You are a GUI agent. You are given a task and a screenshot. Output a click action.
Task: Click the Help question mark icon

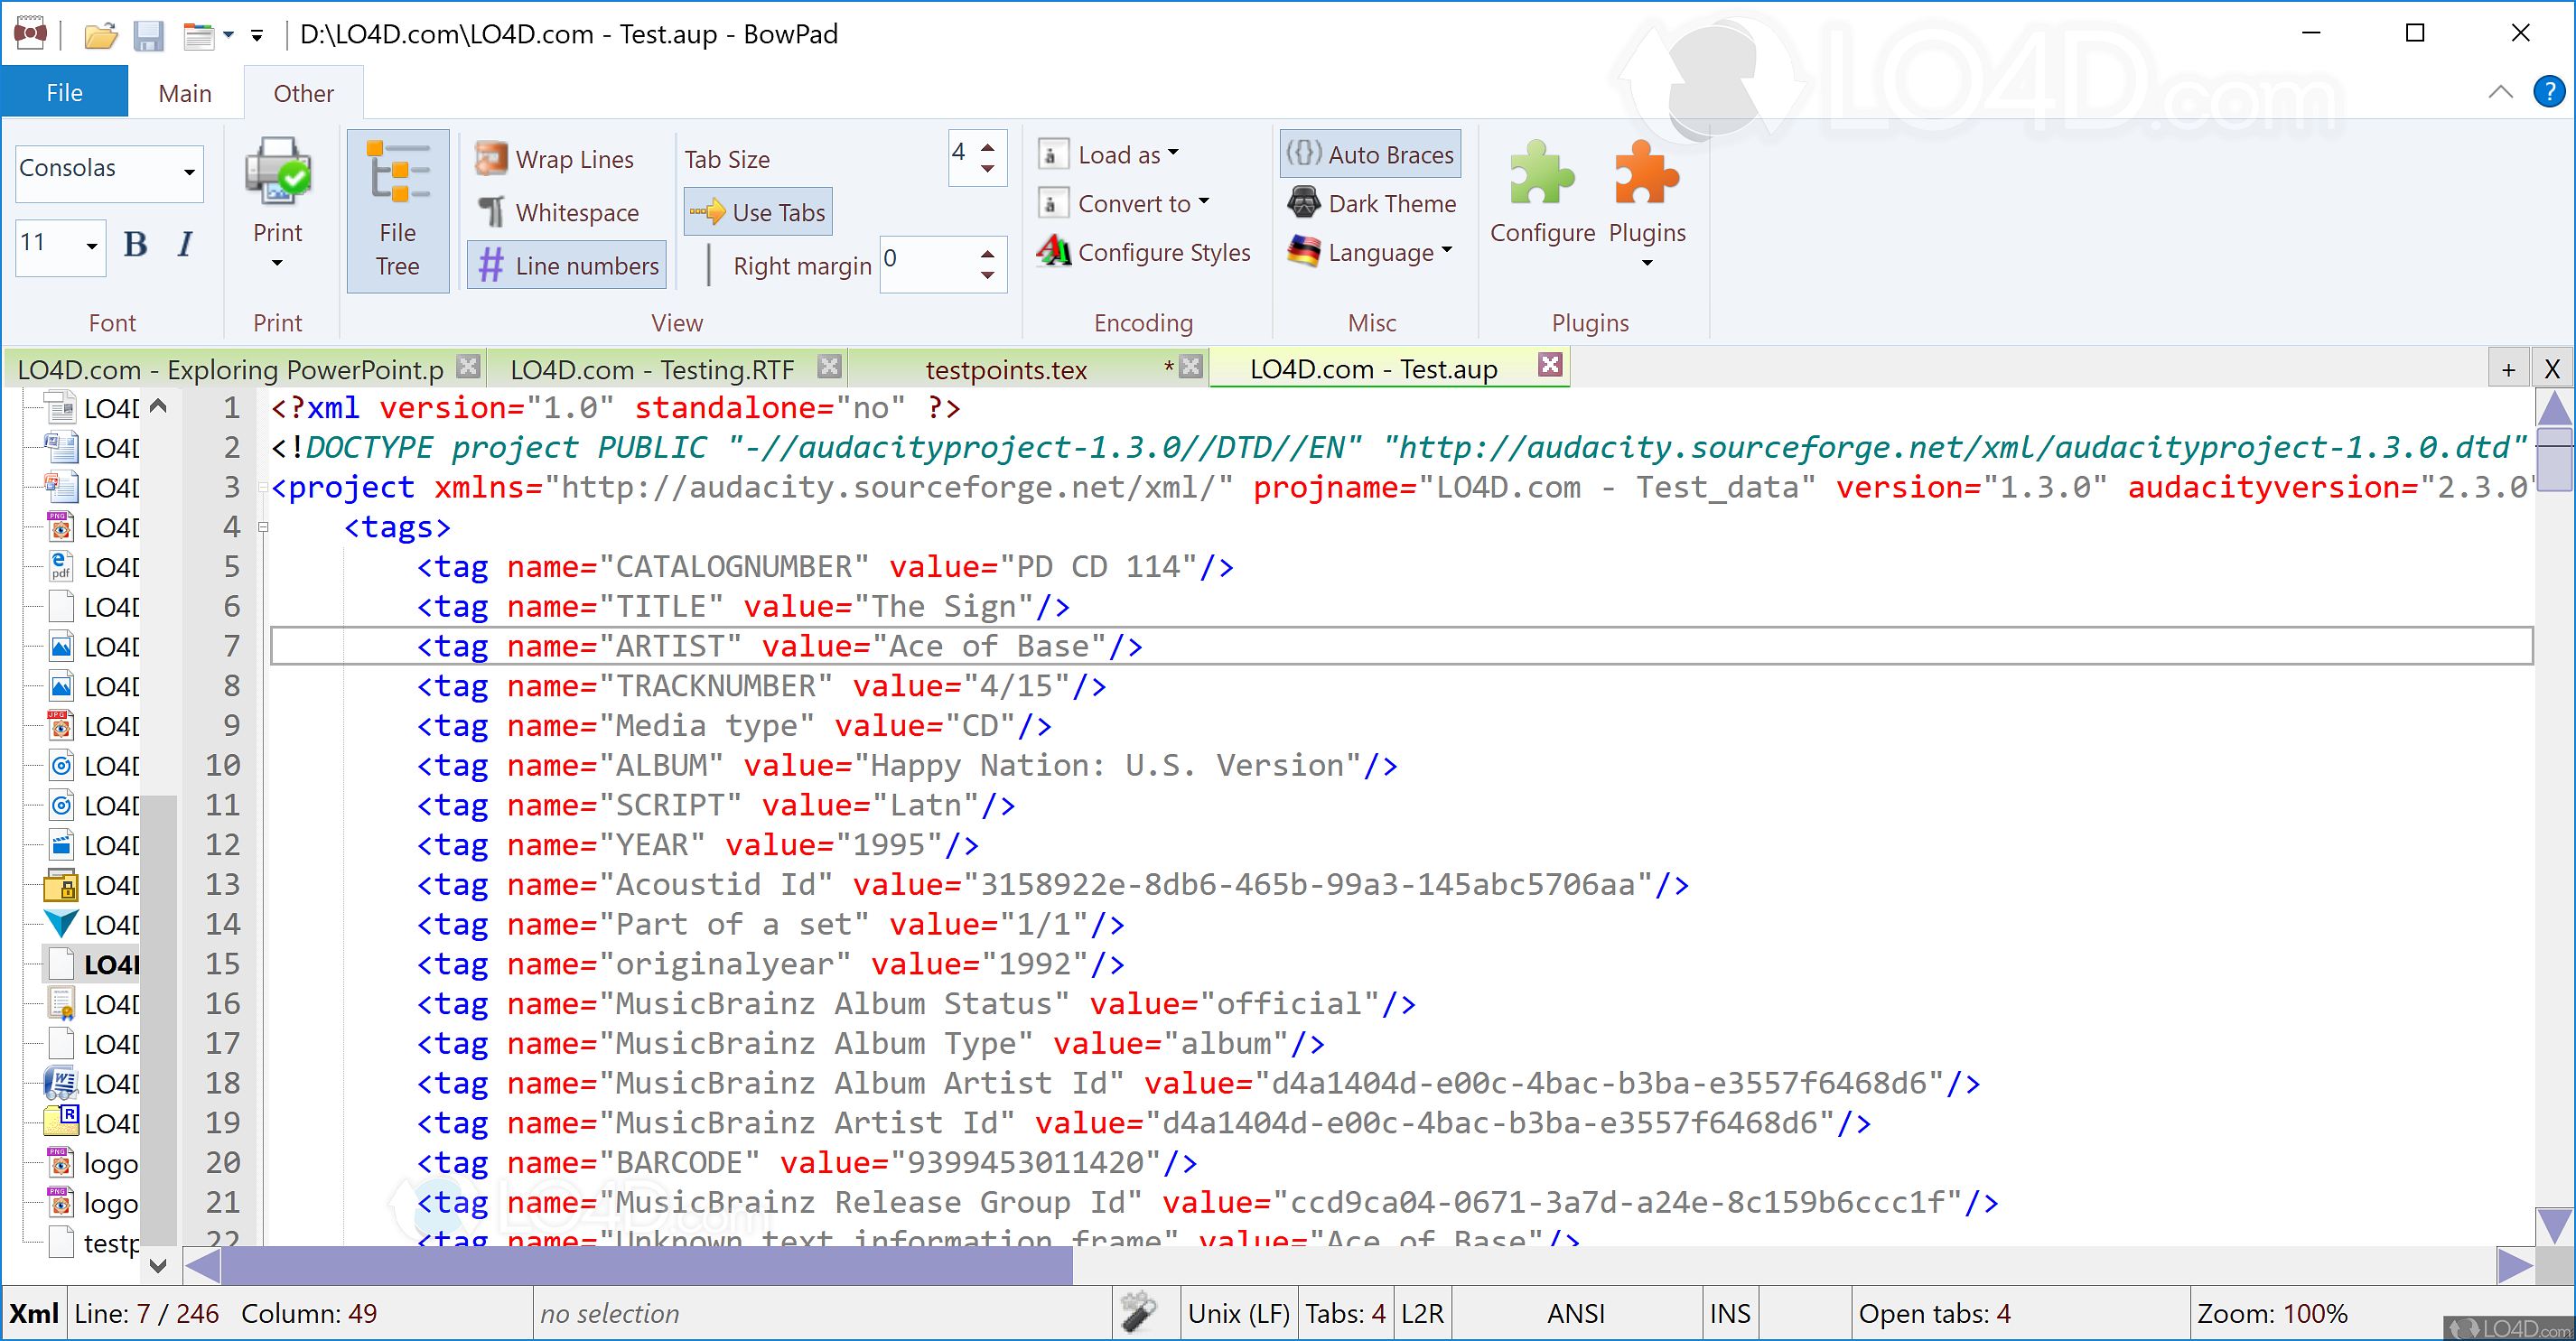(x=2548, y=92)
